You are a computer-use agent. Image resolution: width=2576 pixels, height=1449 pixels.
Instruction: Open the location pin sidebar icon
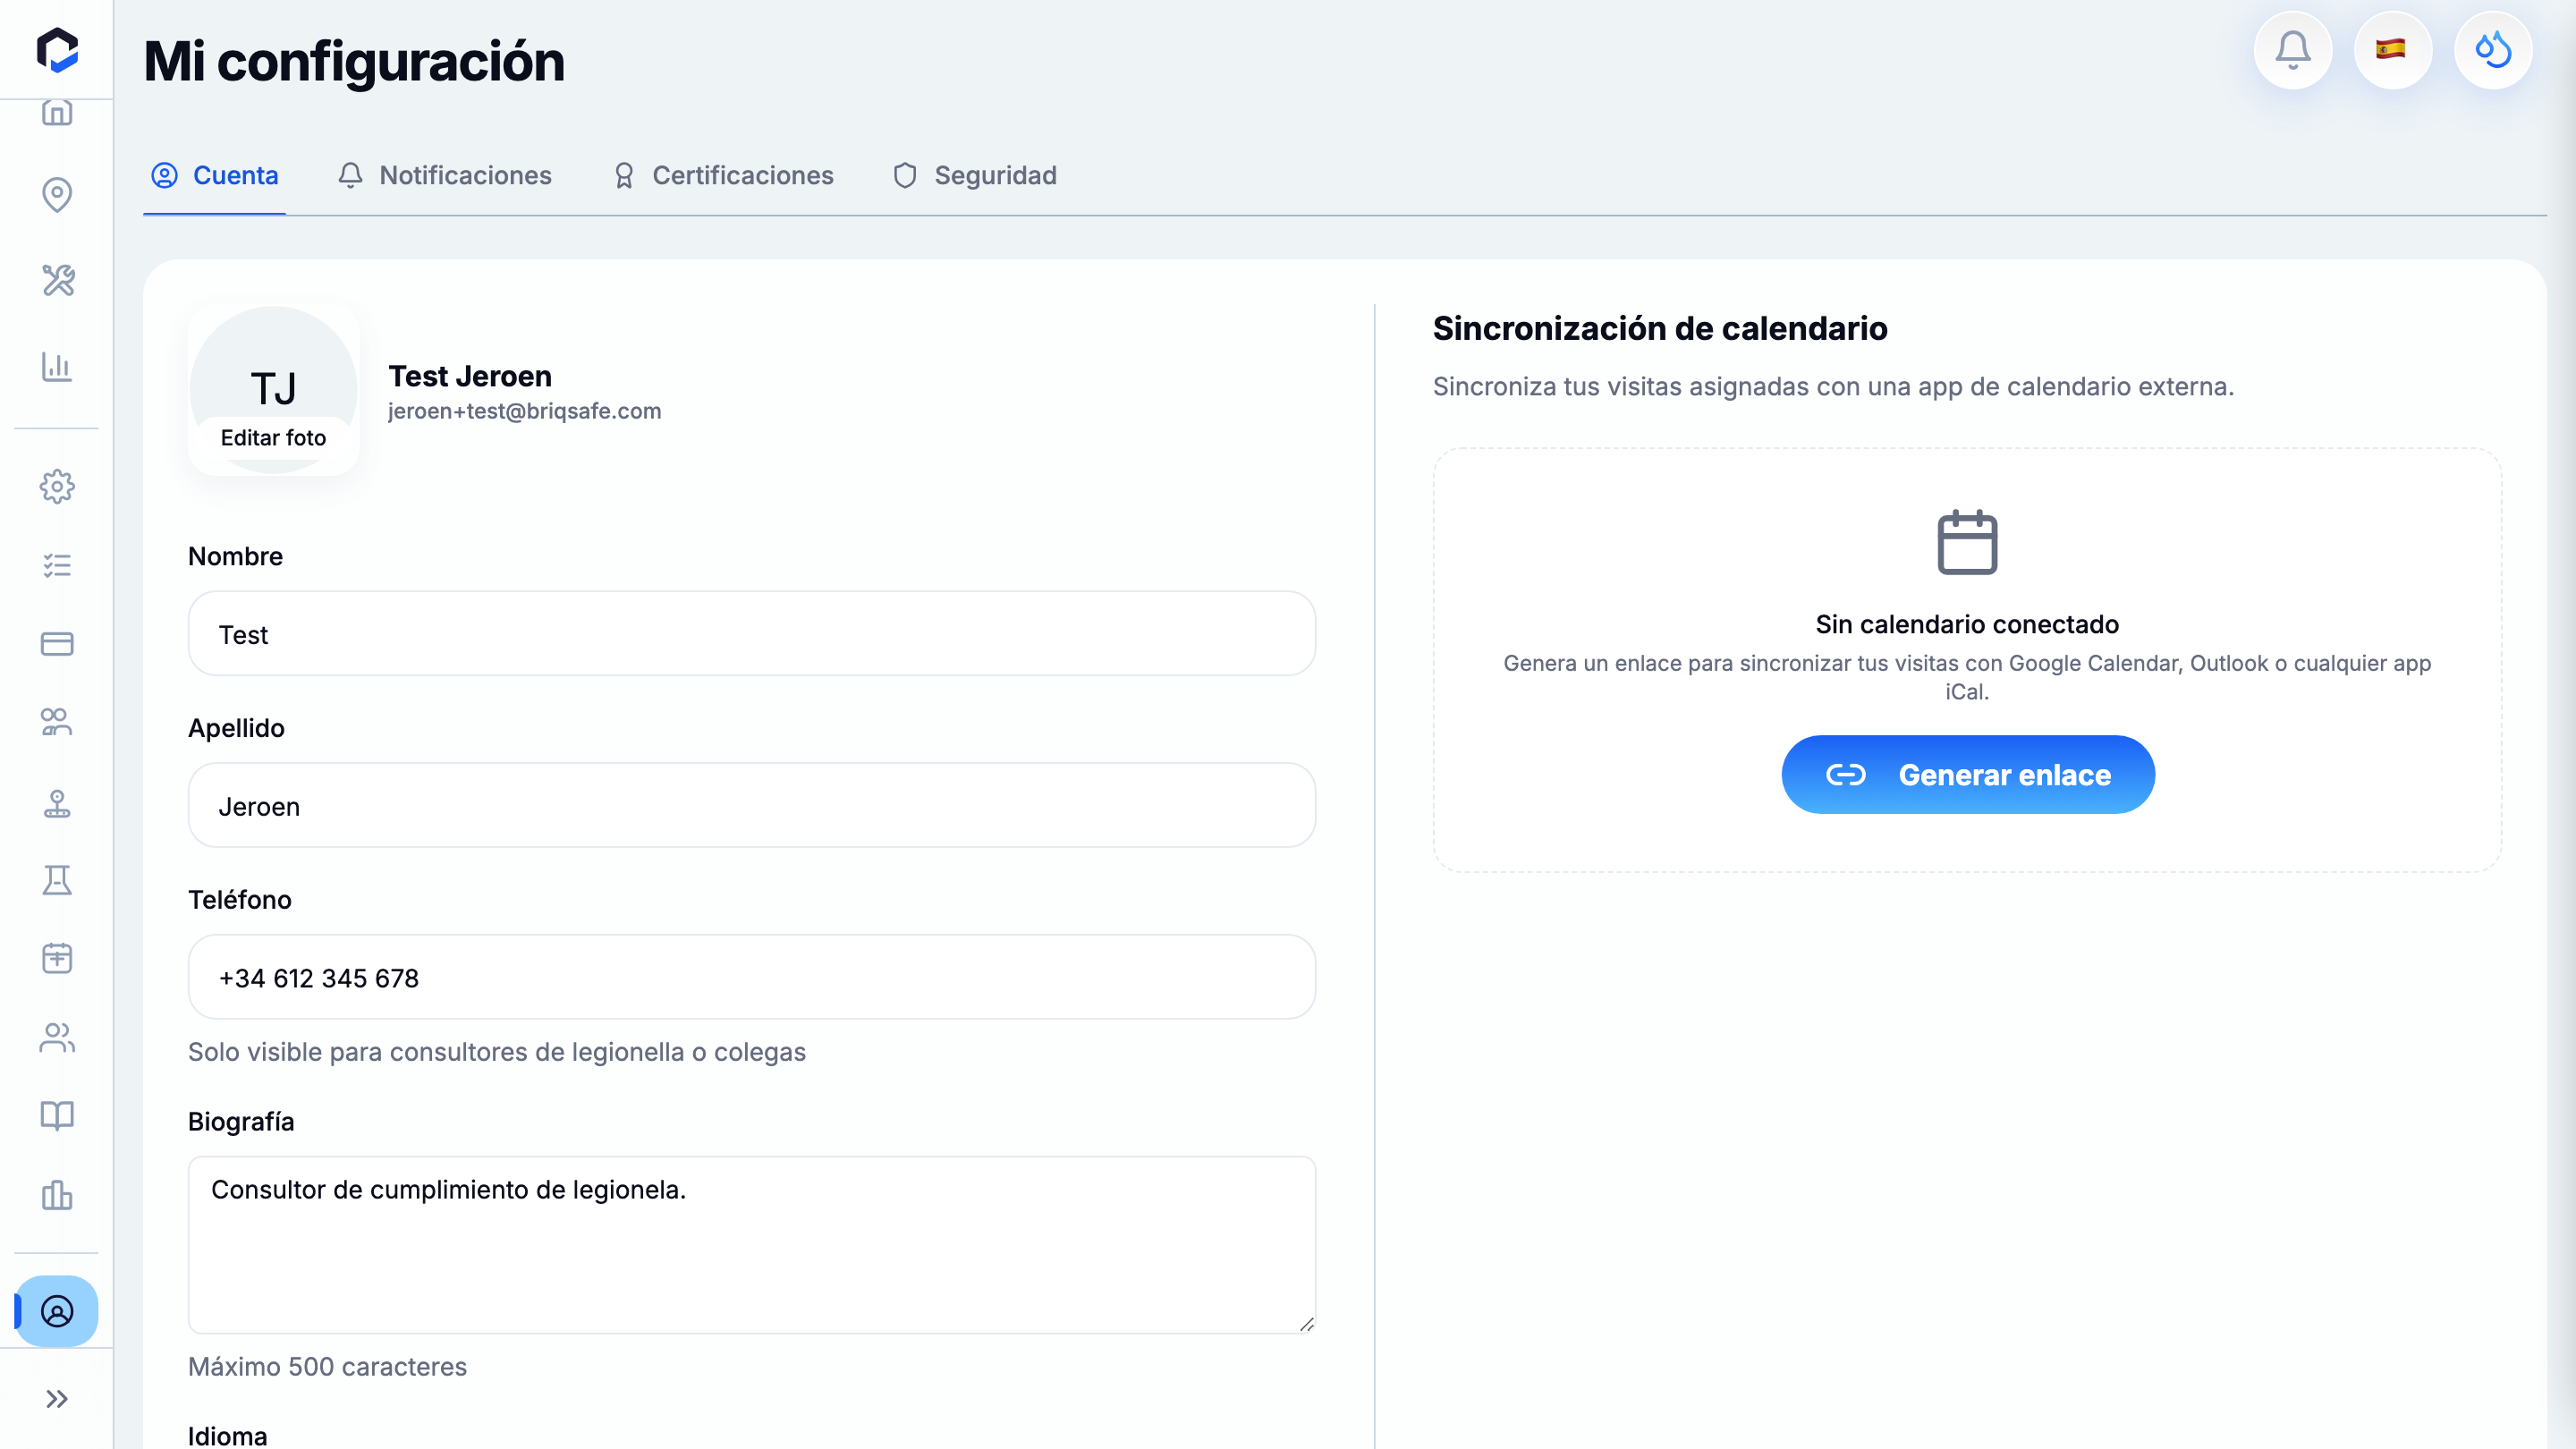pyautogui.click(x=57, y=194)
